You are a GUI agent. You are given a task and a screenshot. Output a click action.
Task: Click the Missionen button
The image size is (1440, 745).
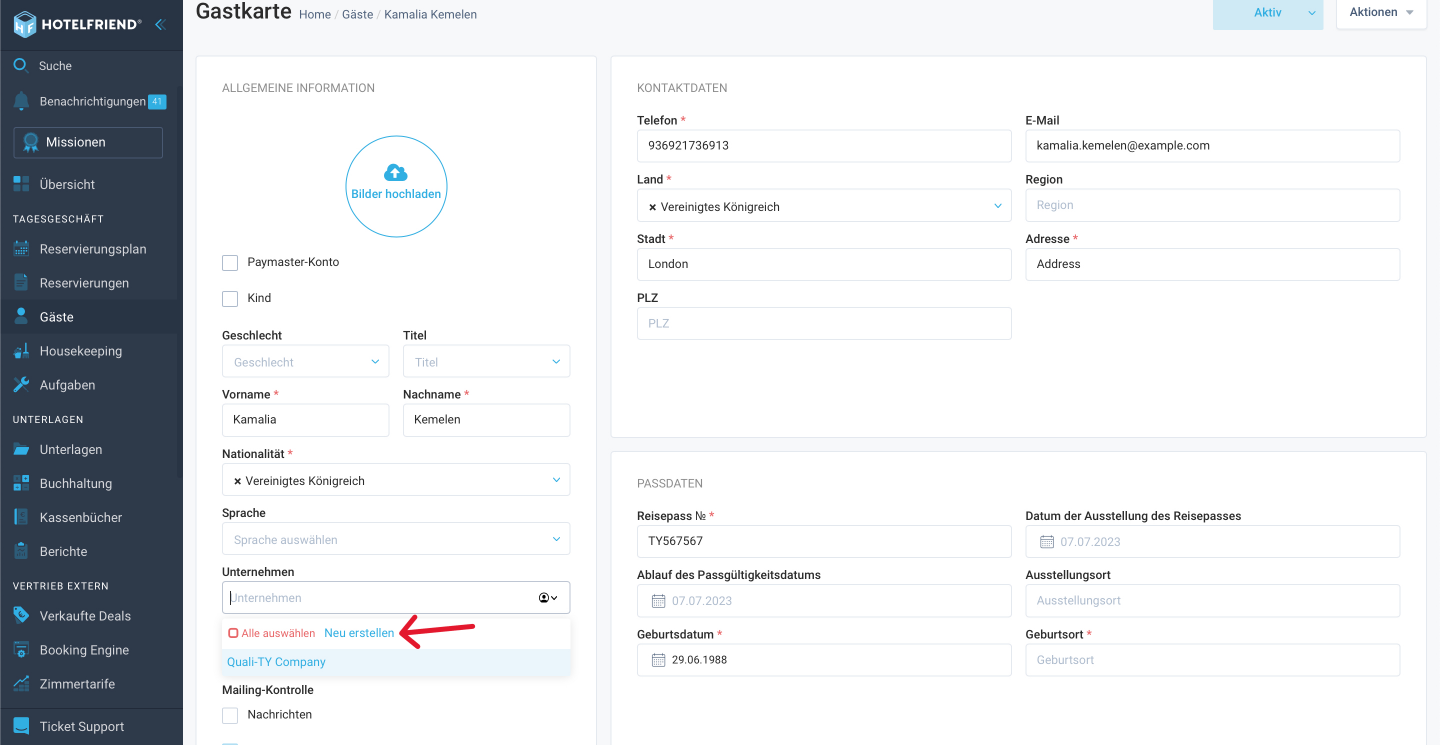(x=88, y=142)
